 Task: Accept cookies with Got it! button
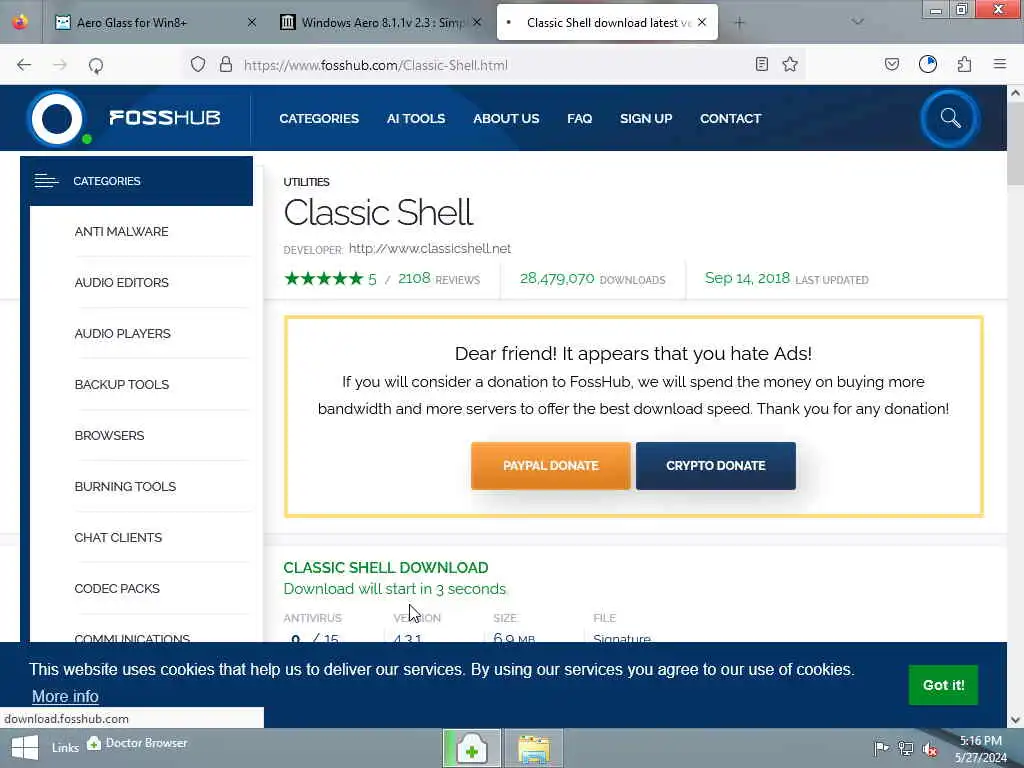click(943, 684)
